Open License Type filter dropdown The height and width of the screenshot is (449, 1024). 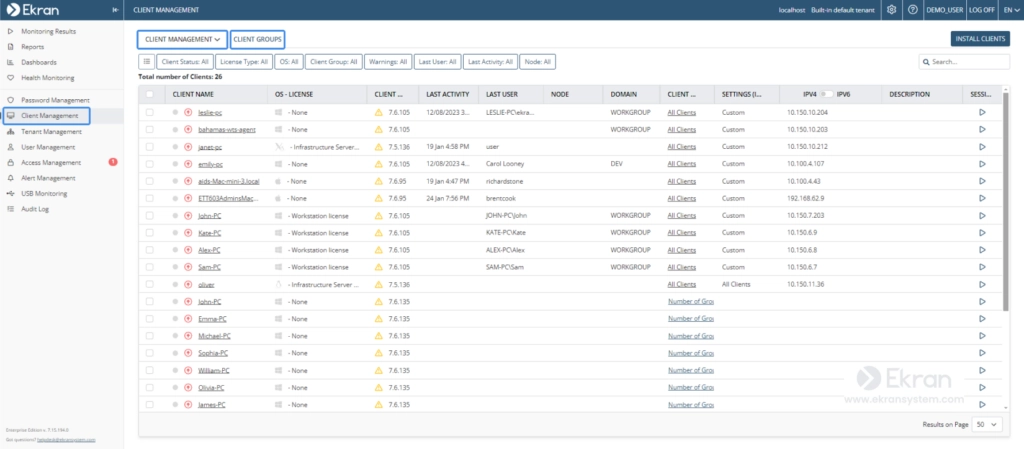tap(244, 61)
